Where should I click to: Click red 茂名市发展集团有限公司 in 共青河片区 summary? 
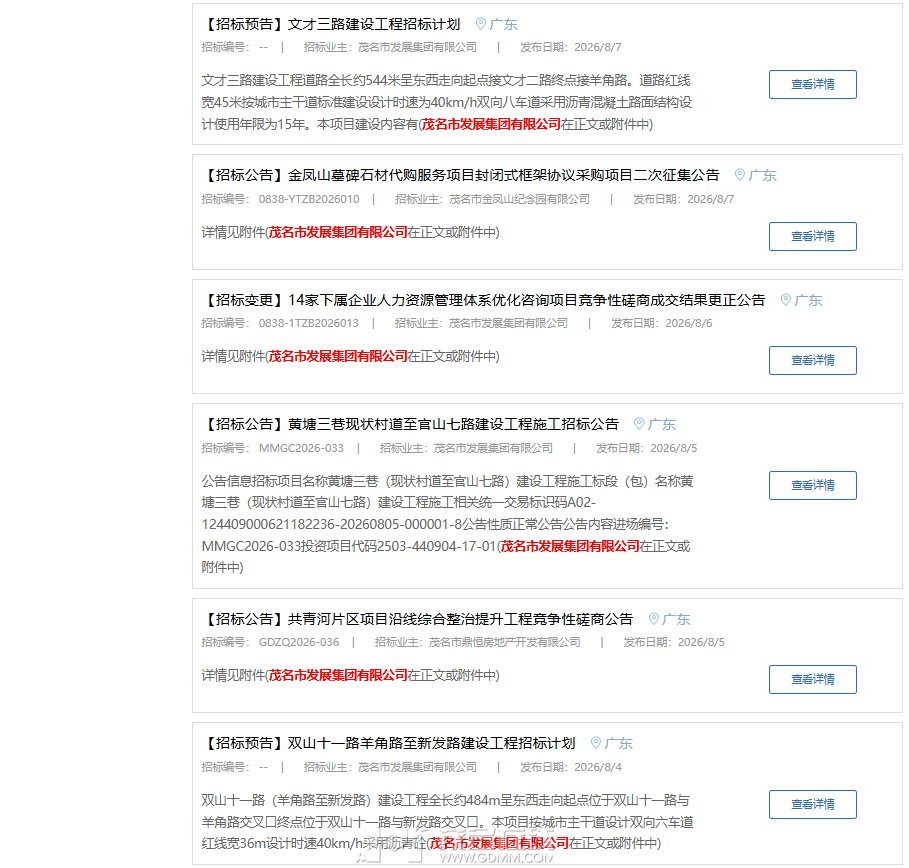338,675
